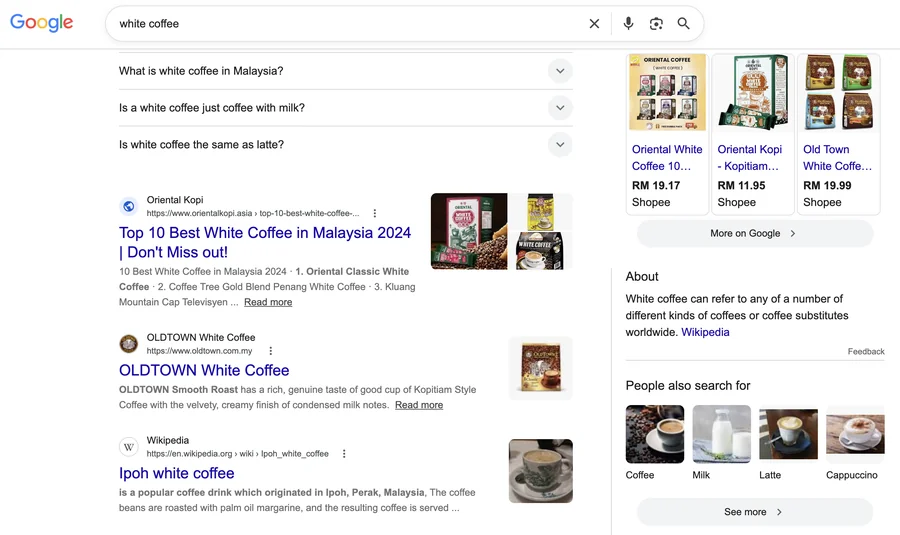
Task: Select Milk in People also search for
Action: [721, 443]
